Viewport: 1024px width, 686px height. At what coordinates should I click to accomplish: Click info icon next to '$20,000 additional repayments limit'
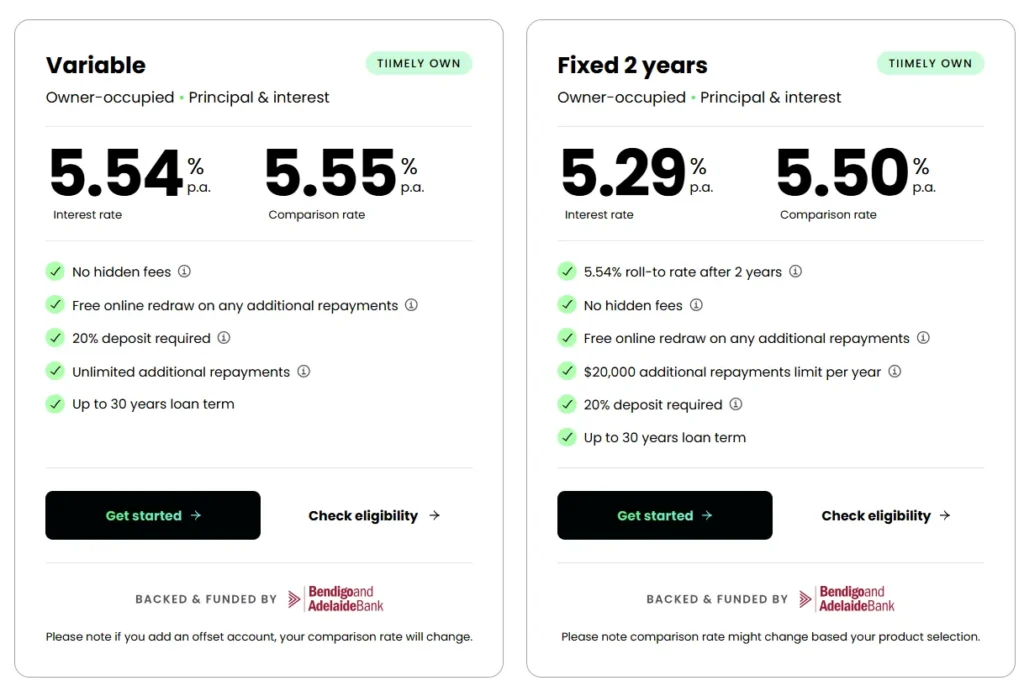point(894,371)
